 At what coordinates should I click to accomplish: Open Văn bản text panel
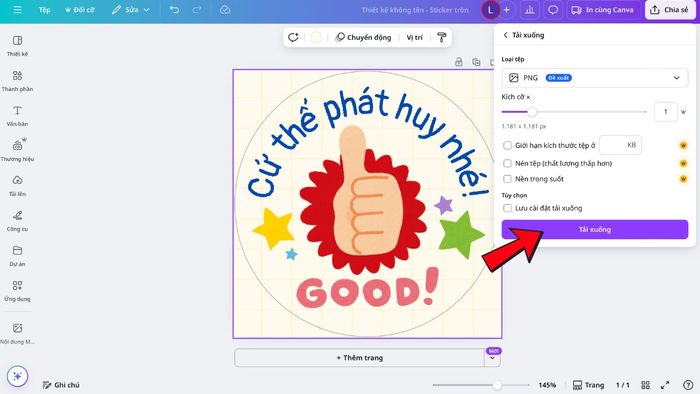click(x=17, y=116)
